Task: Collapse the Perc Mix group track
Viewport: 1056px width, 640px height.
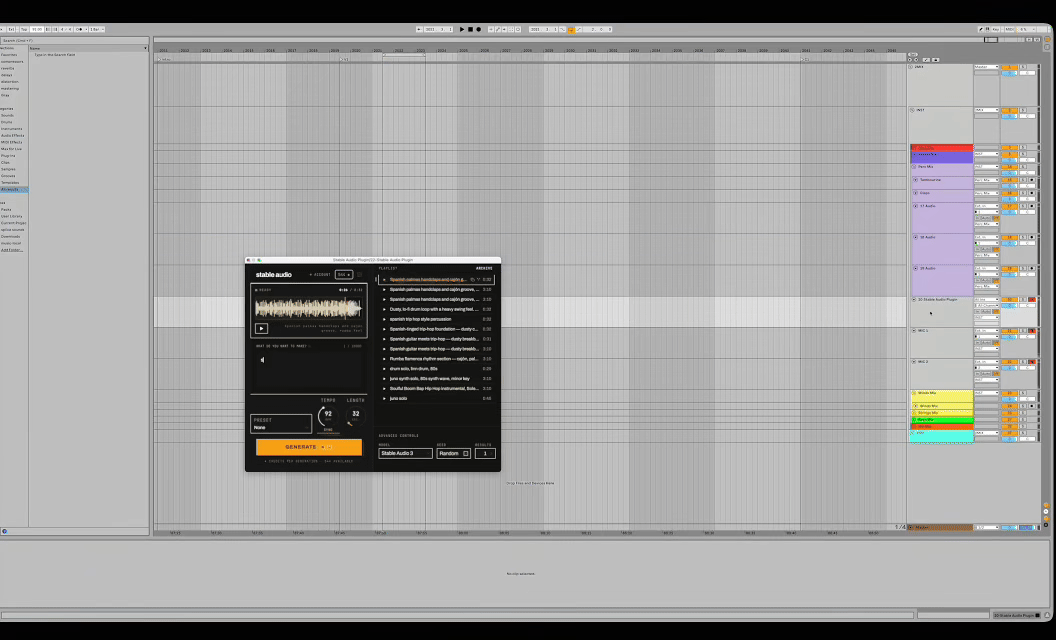Action: [x=914, y=166]
